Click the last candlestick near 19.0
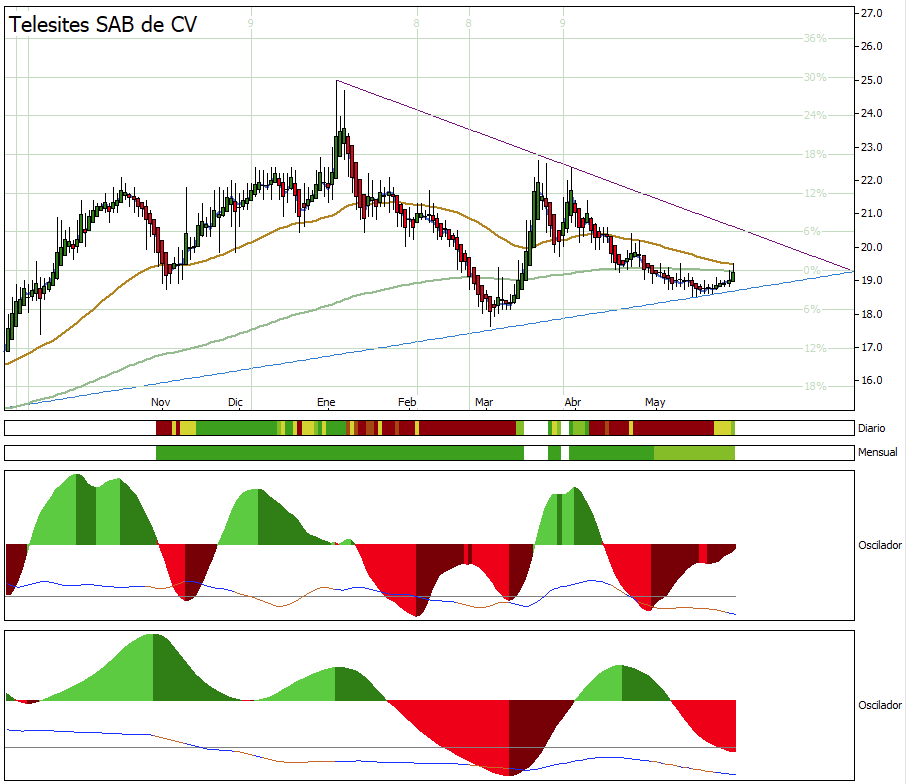Viewport: 906px width, 784px height. tap(733, 275)
